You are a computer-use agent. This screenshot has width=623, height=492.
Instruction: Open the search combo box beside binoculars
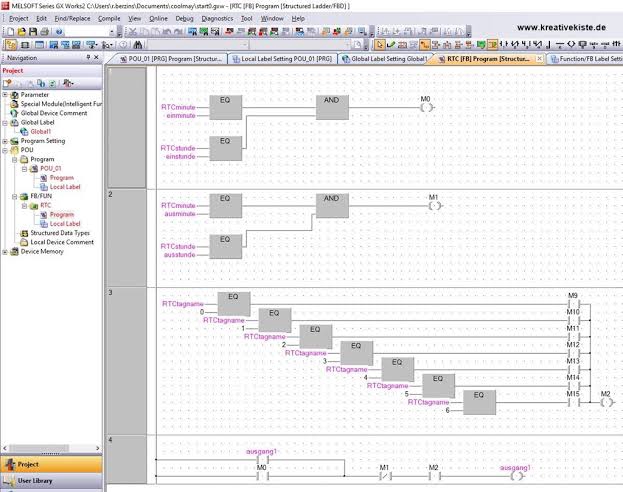(x=198, y=45)
